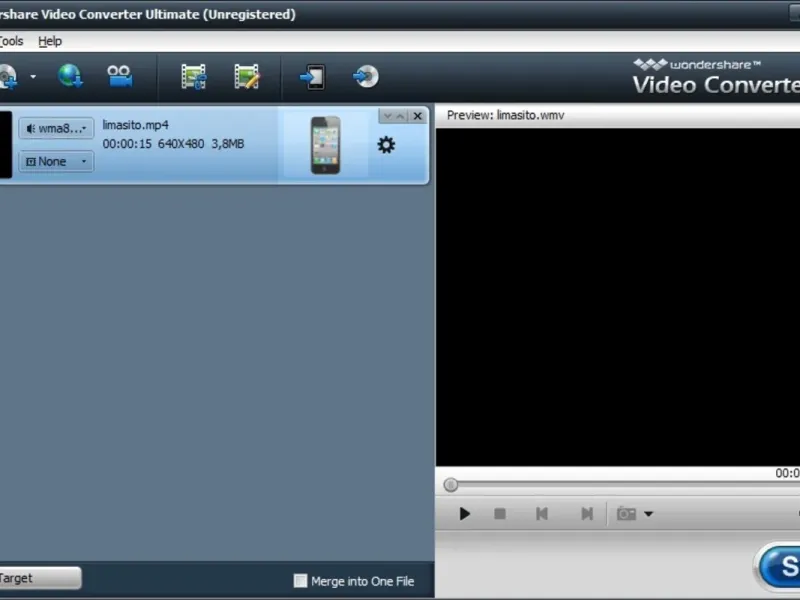Open output settings gear for limasito.mp4
This screenshot has height=600, width=800.
click(x=386, y=145)
